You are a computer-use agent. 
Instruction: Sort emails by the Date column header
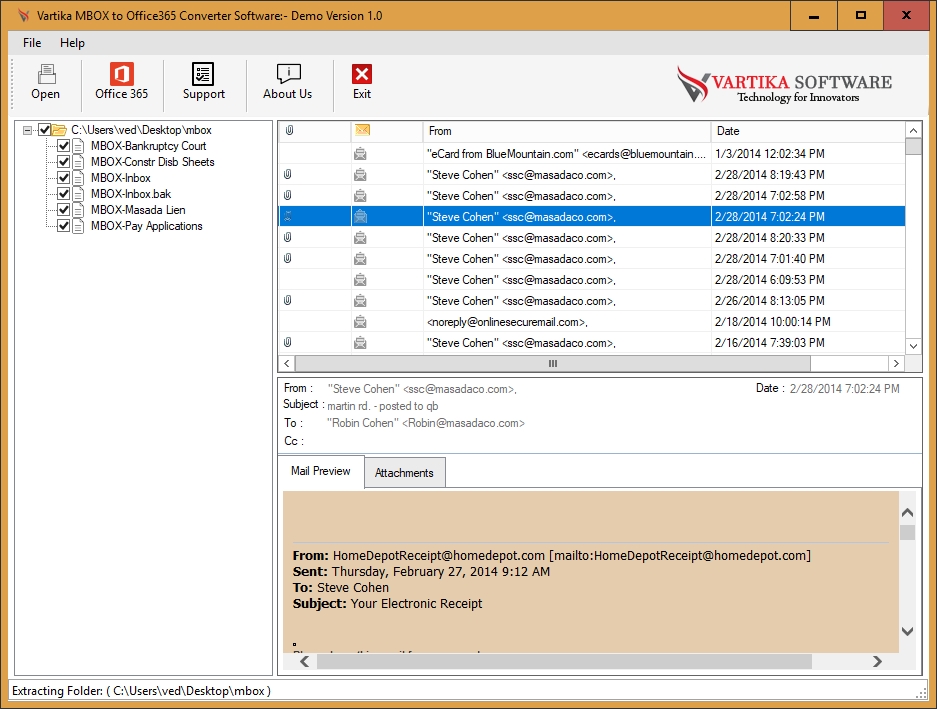tap(808, 131)
